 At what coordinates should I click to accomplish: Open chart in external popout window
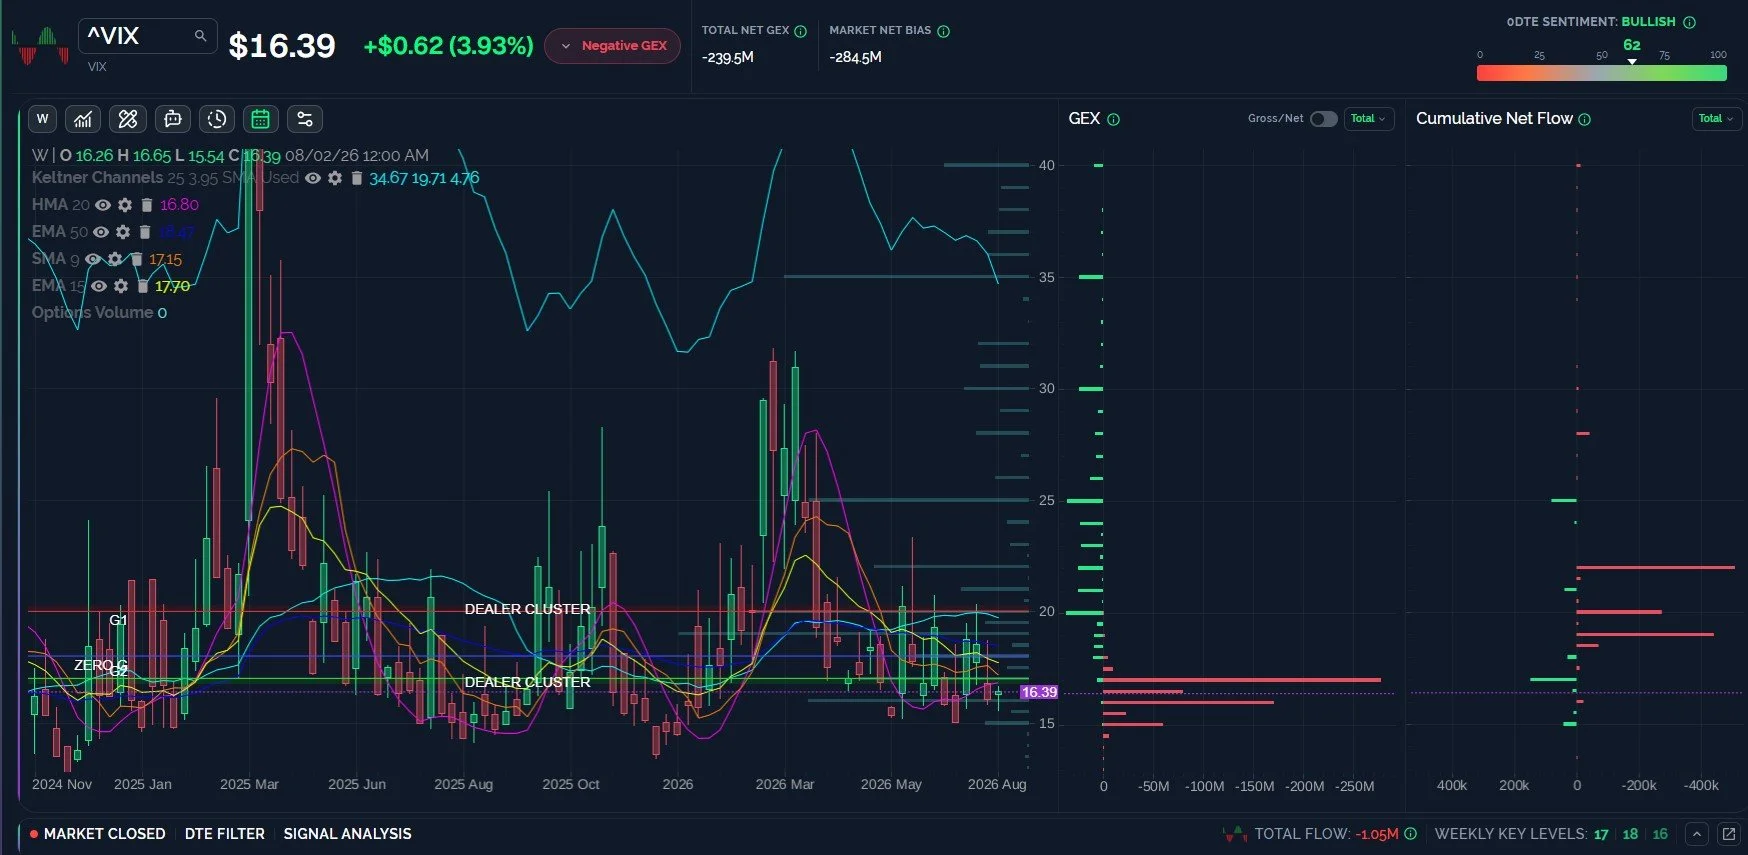tap(1728, 834)
